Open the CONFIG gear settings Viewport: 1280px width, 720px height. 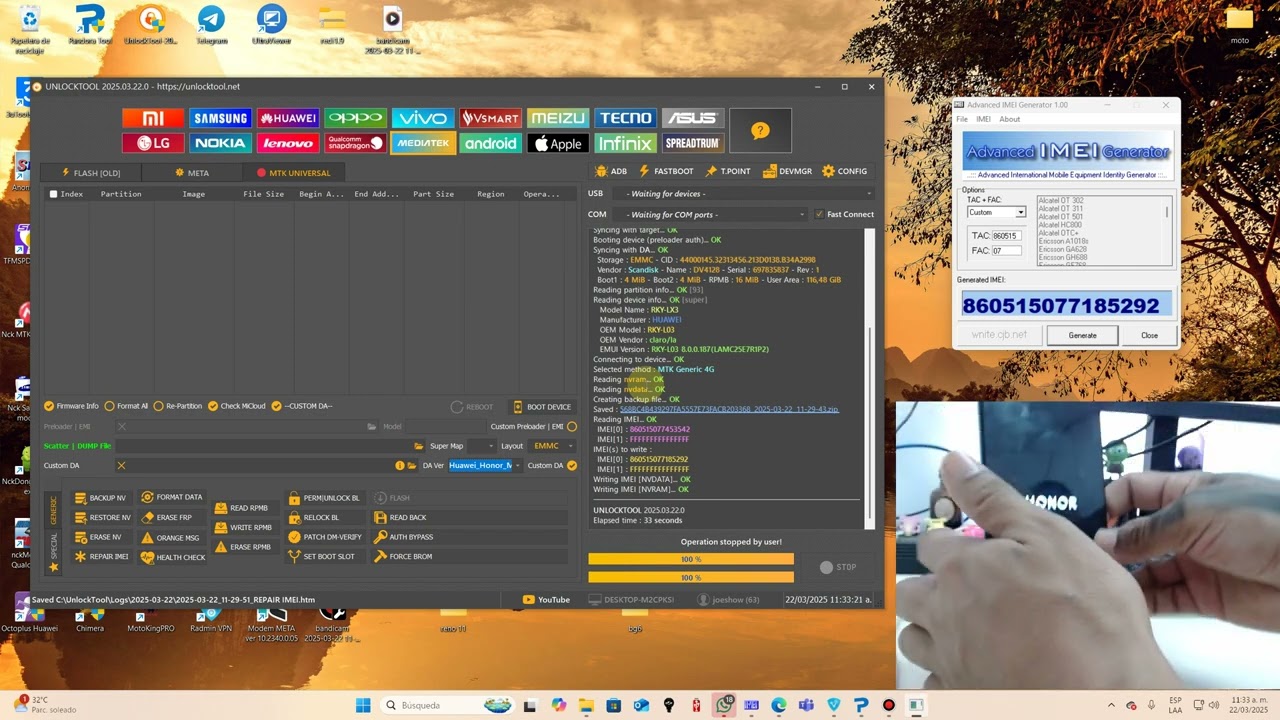click(x=845, y=171)
